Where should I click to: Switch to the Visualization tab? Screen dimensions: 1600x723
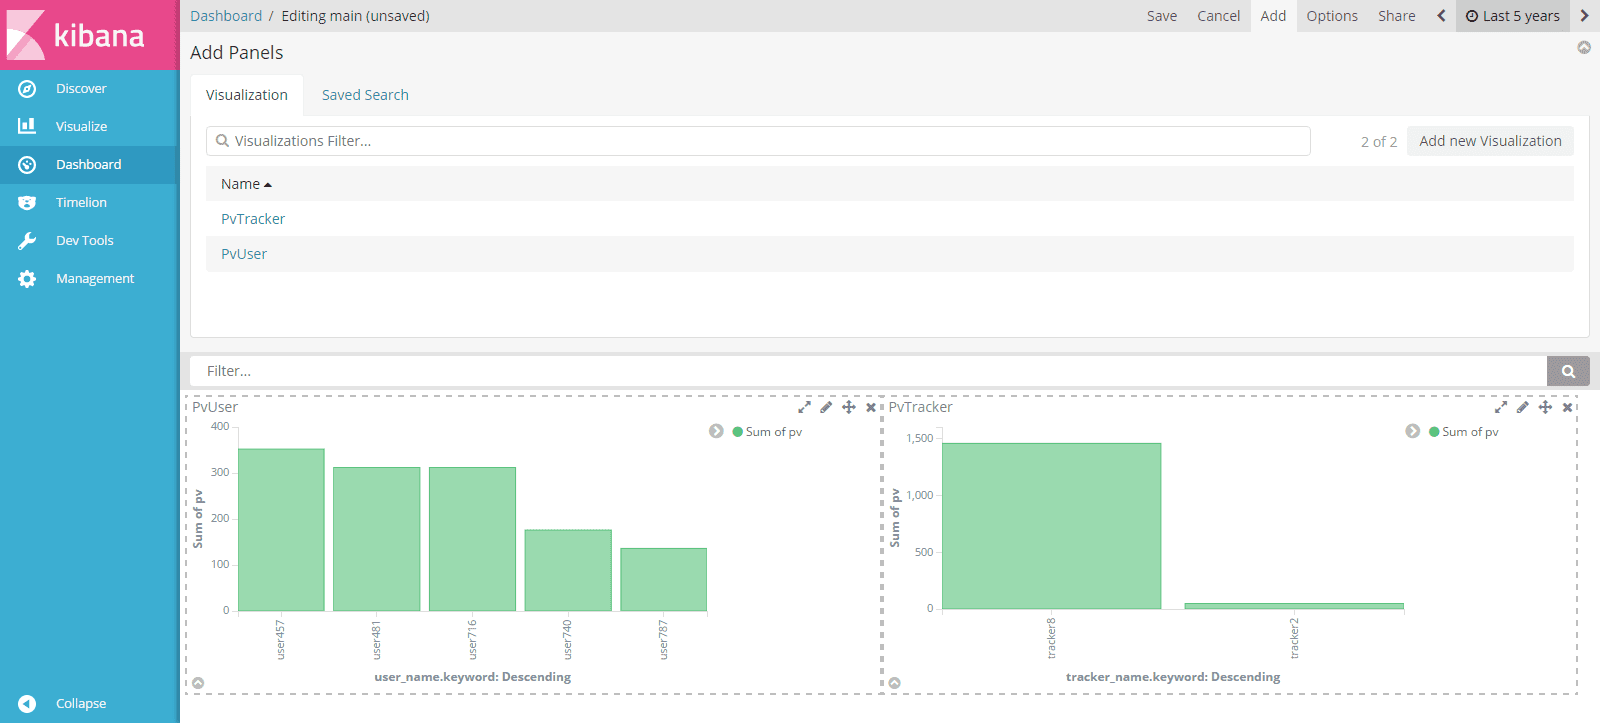247,95
